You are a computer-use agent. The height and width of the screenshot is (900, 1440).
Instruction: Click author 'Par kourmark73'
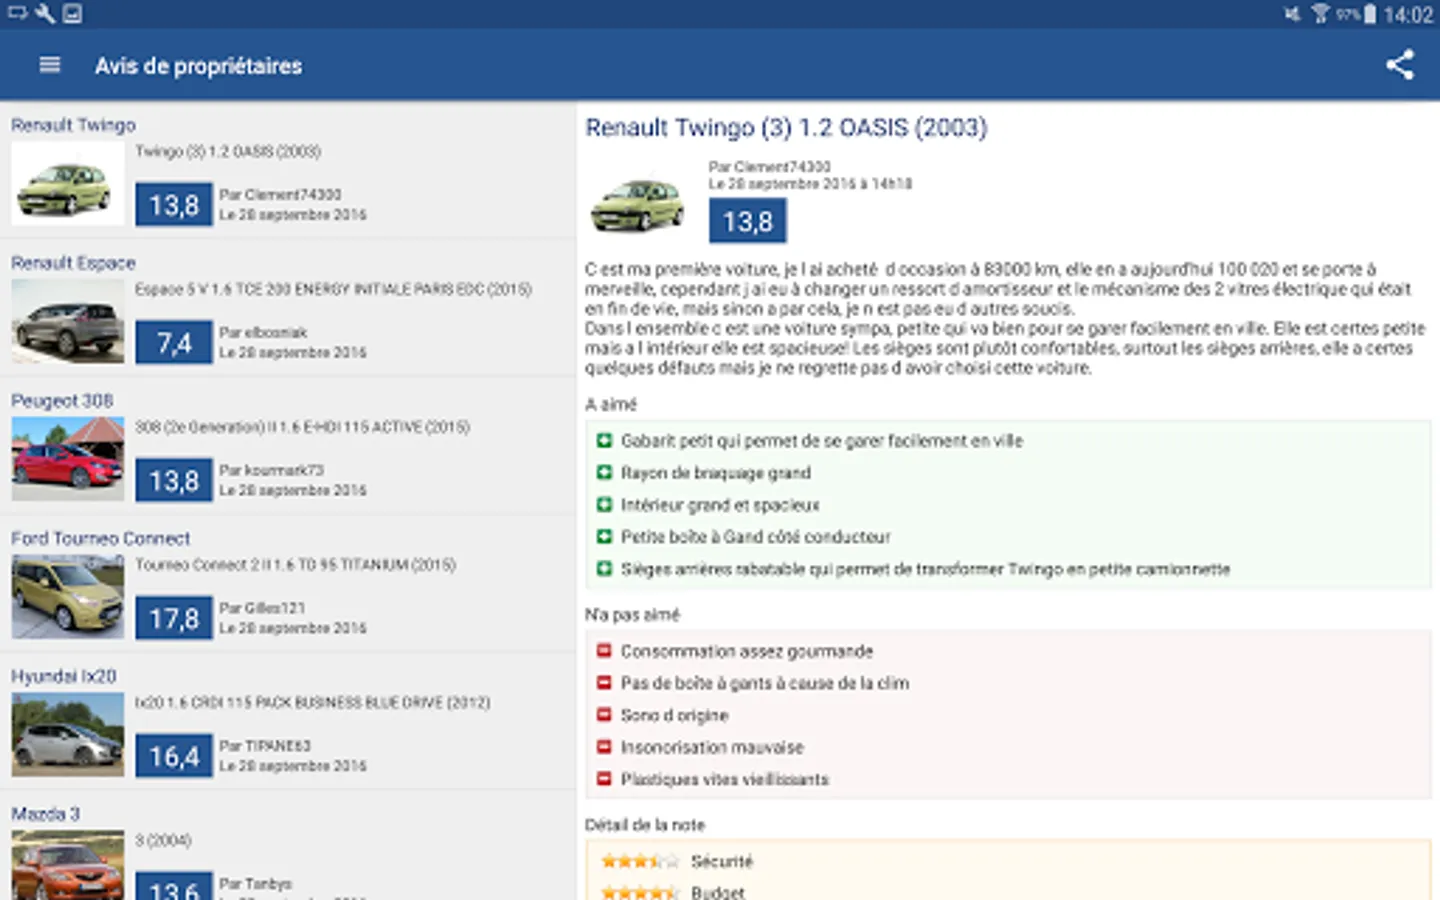(x=271, y=471)
